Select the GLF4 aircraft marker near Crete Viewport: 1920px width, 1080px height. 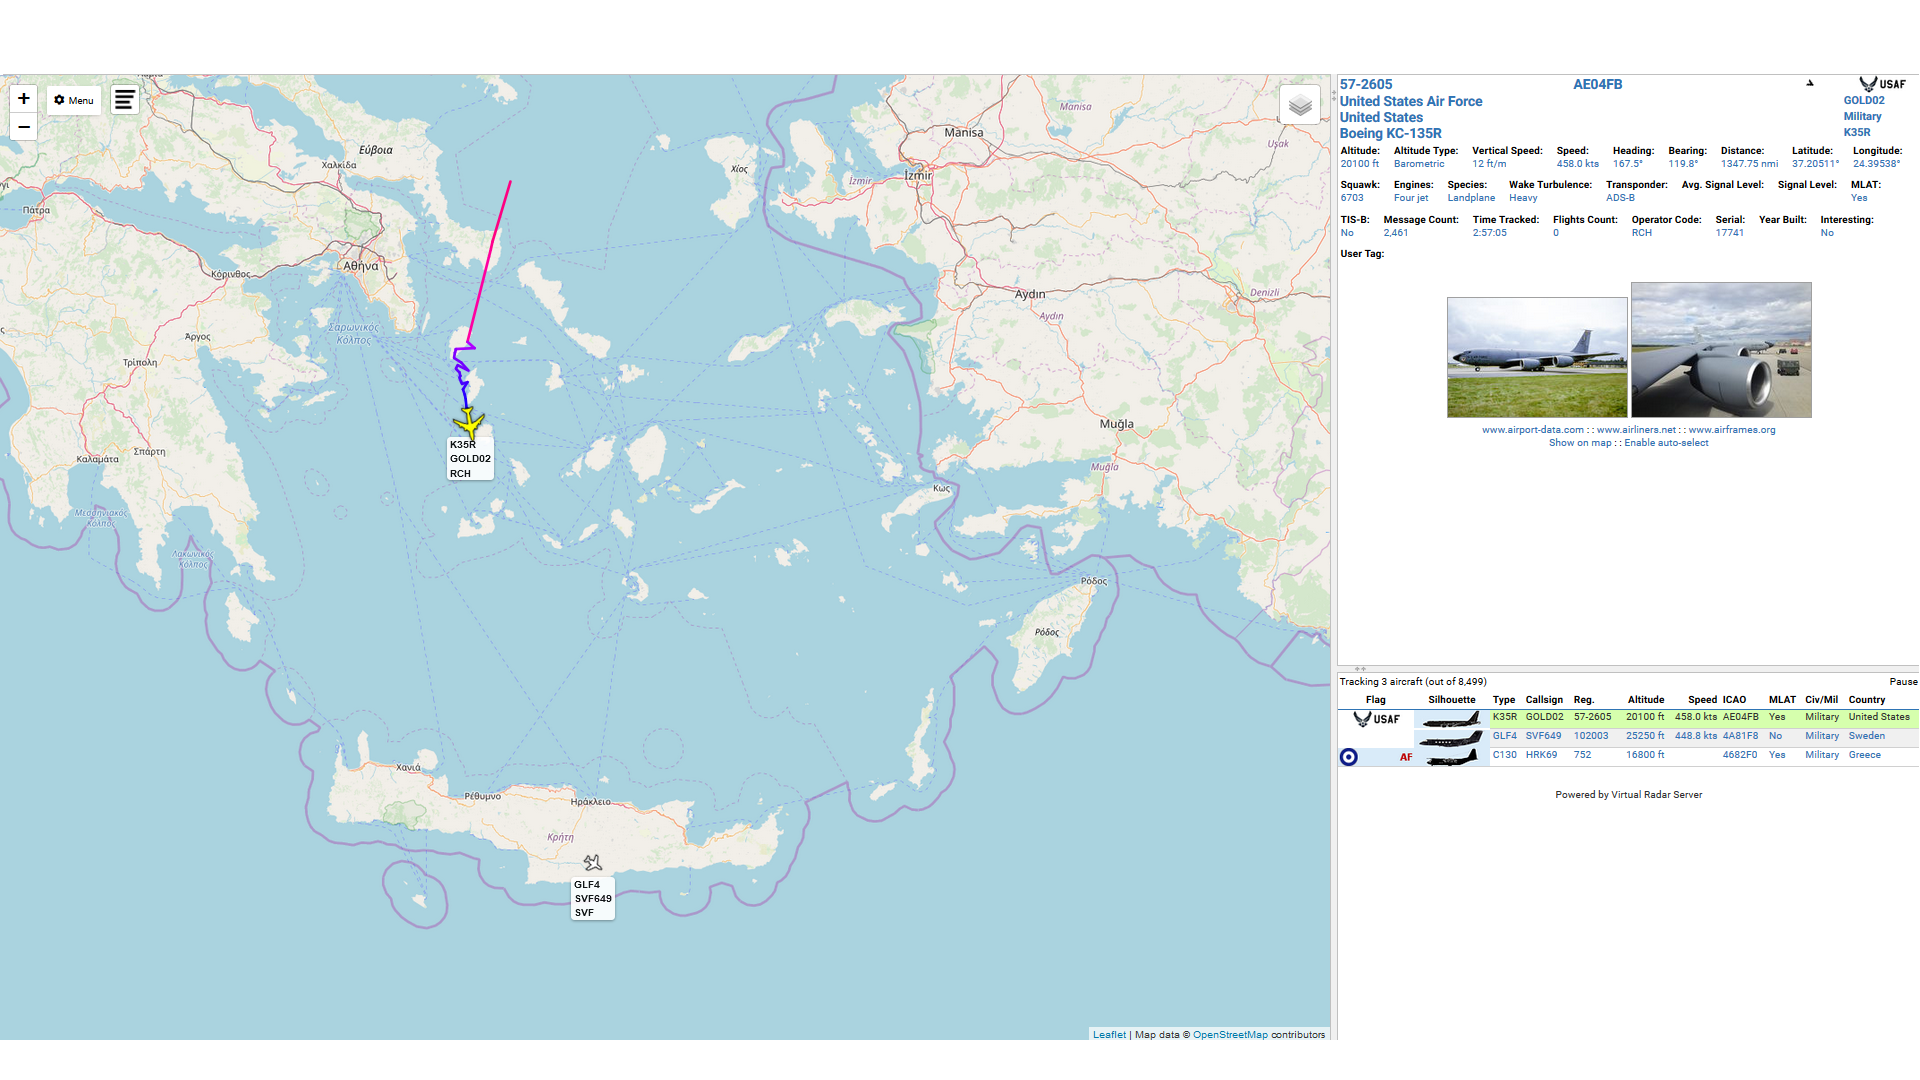tap(593, 862)
